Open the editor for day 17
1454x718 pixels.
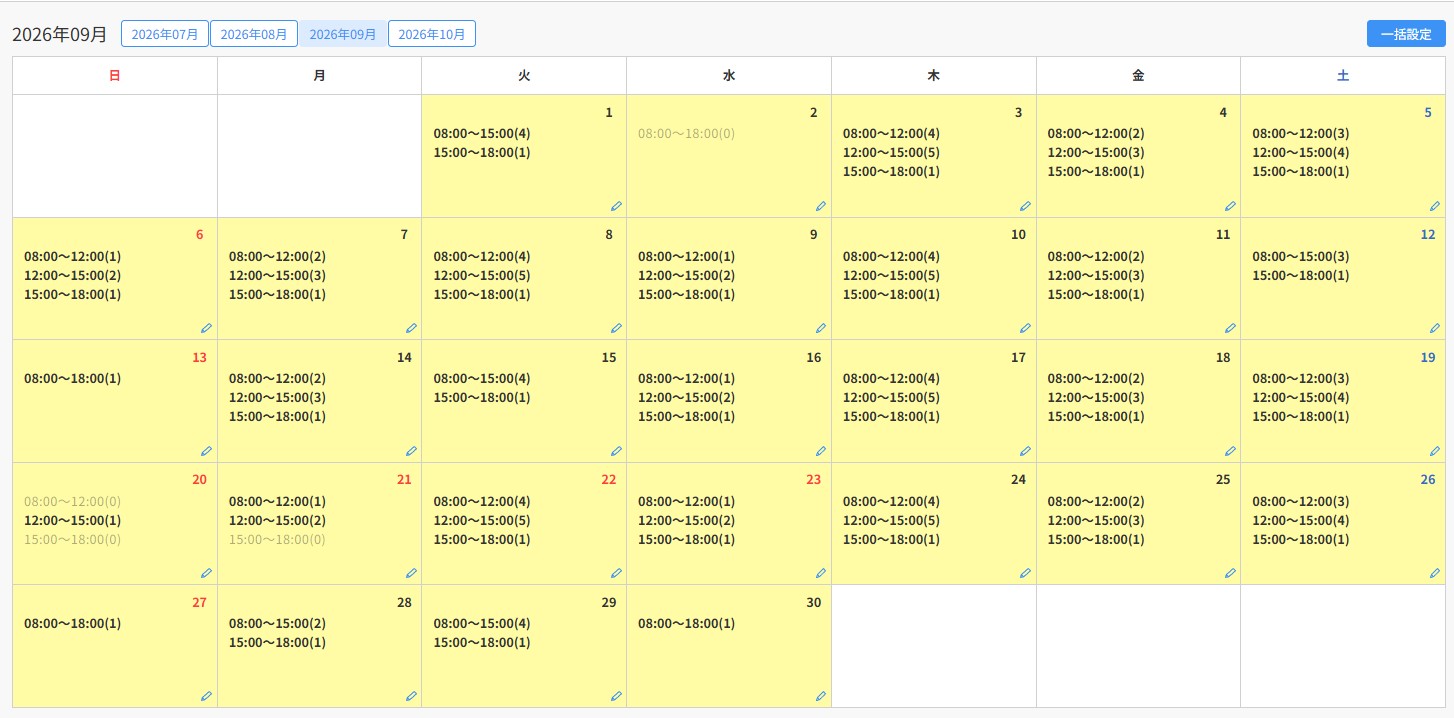pyautogui.click(x=1025, y=451)
